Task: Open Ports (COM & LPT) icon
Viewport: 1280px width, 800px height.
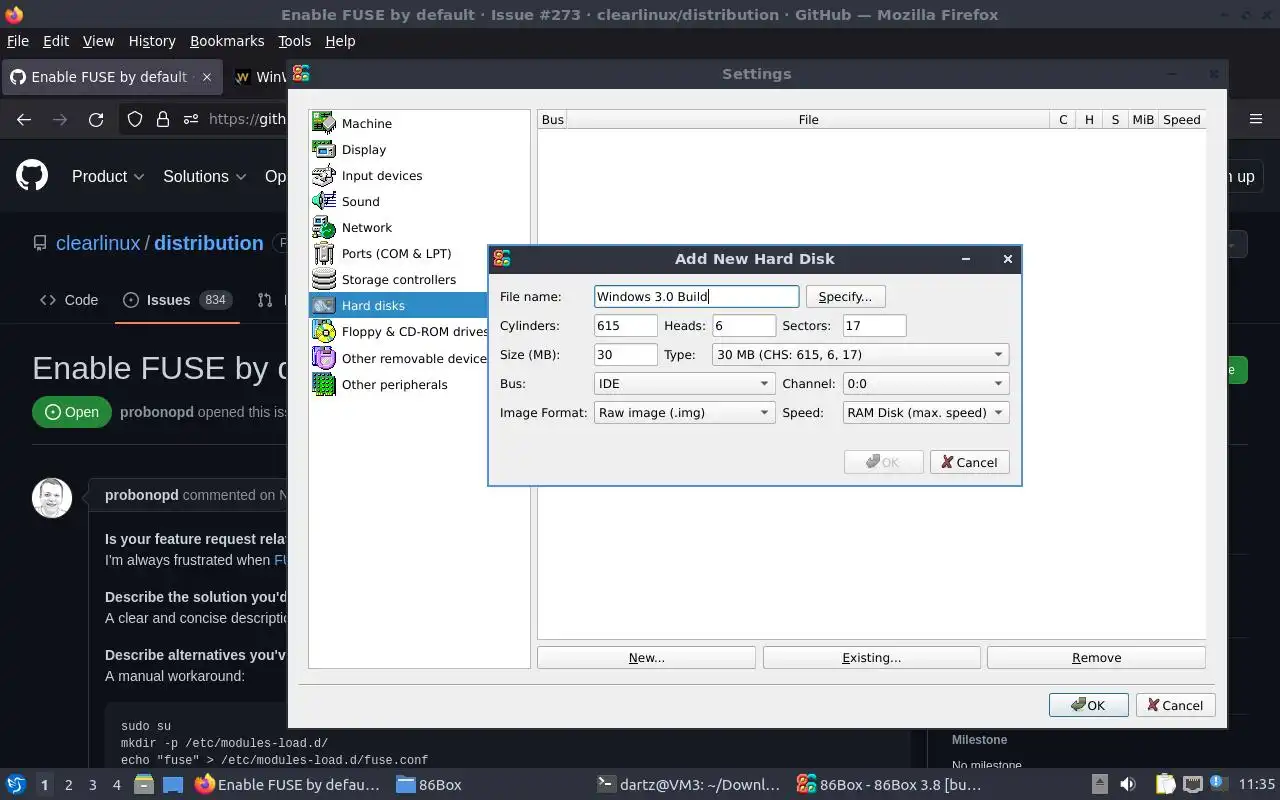Action: 324,253
